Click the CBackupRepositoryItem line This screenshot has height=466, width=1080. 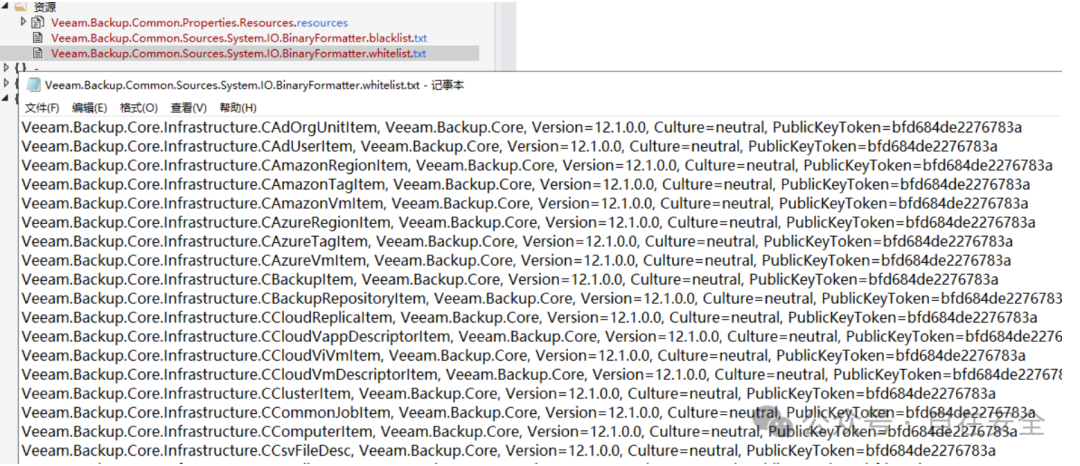coord(541,299)
